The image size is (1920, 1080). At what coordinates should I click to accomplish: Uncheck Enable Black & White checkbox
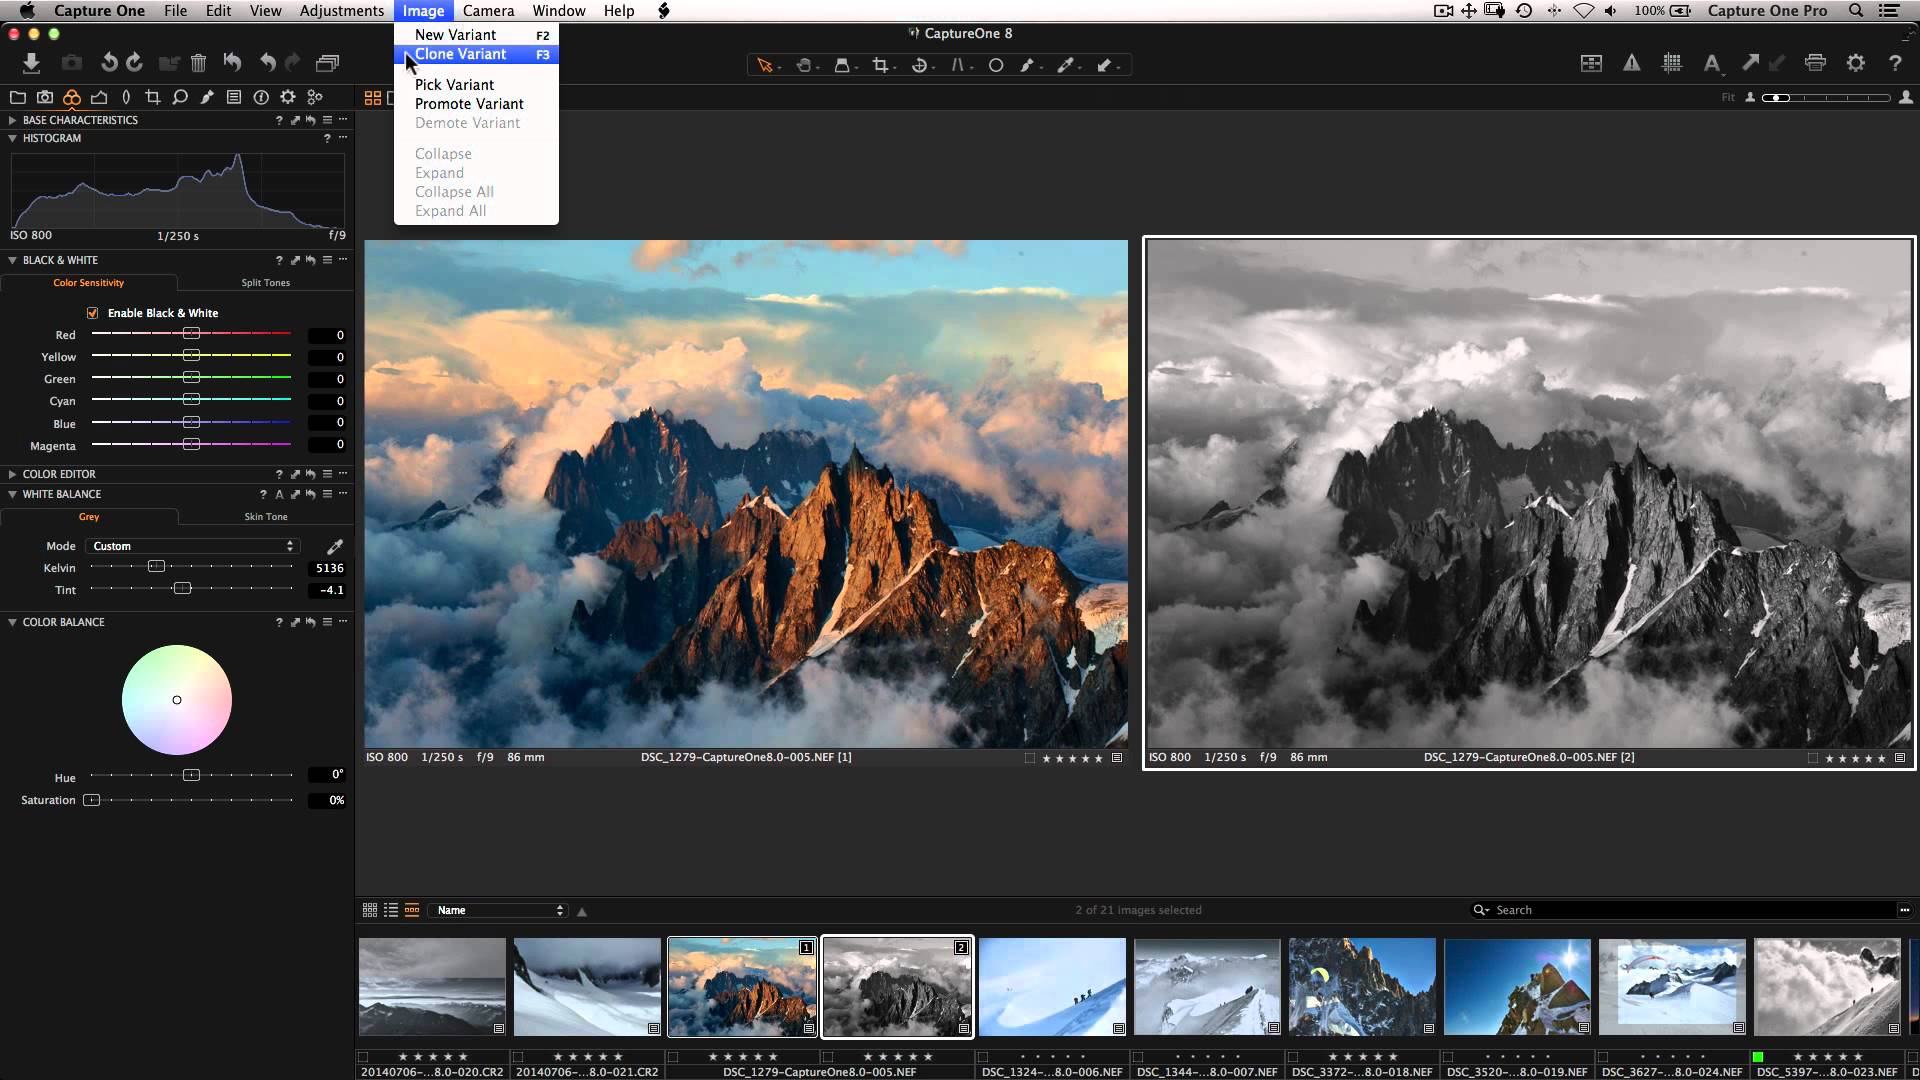(93, 313)
